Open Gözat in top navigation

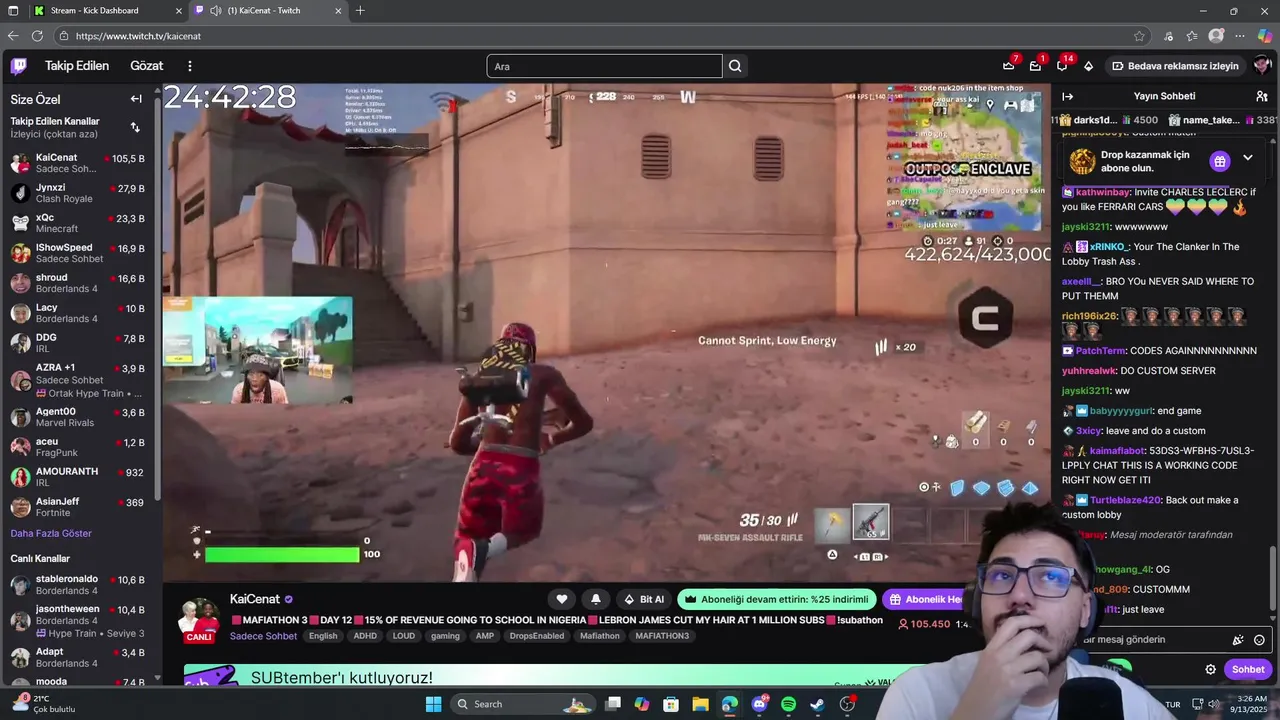[147, 66]
